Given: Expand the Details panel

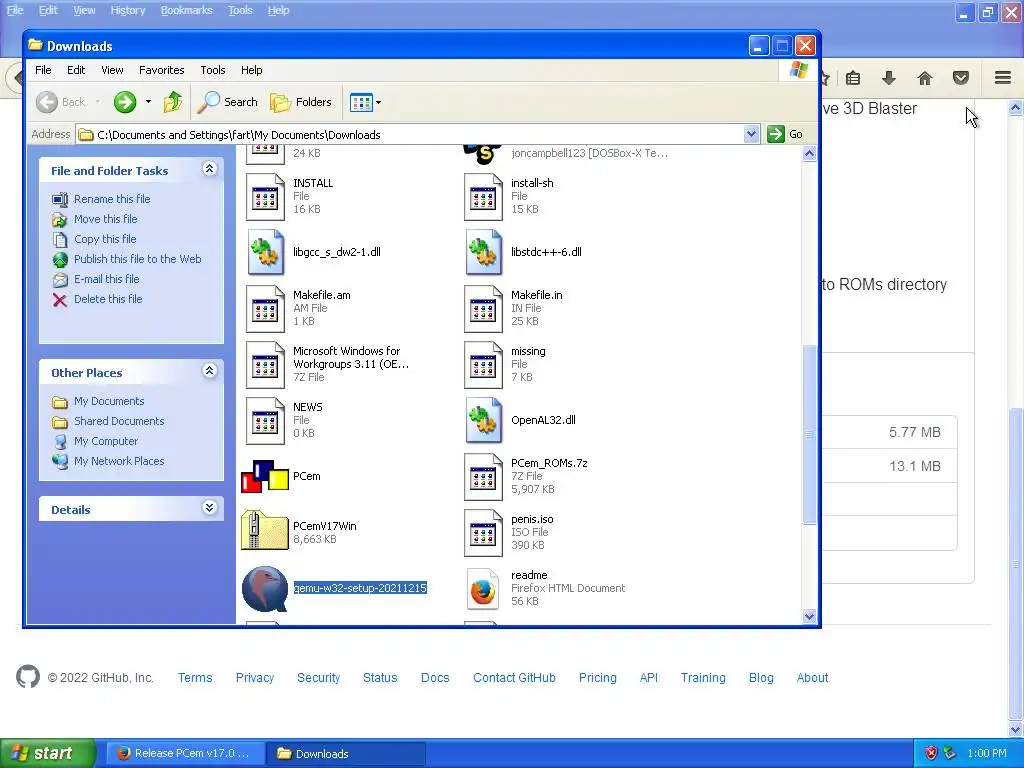Looking at the screenshot, I should 209,508.
